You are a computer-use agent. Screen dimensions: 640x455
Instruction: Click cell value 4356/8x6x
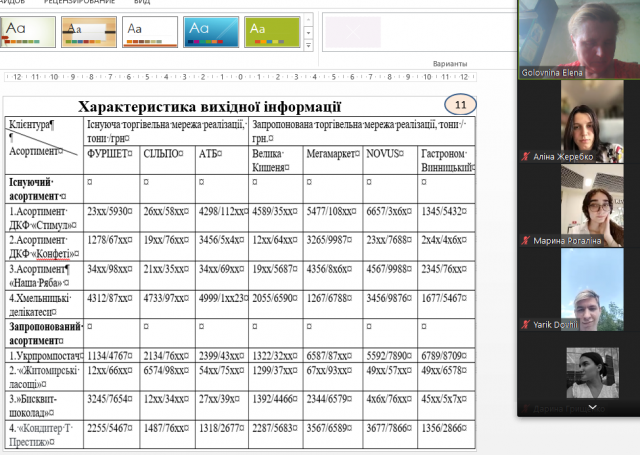coord(329,269)
